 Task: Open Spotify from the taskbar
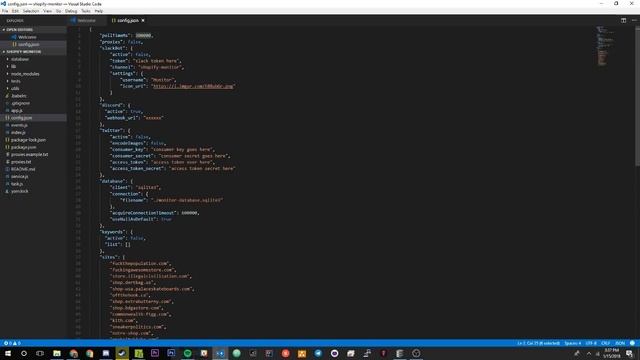click(x=187, y=353)
